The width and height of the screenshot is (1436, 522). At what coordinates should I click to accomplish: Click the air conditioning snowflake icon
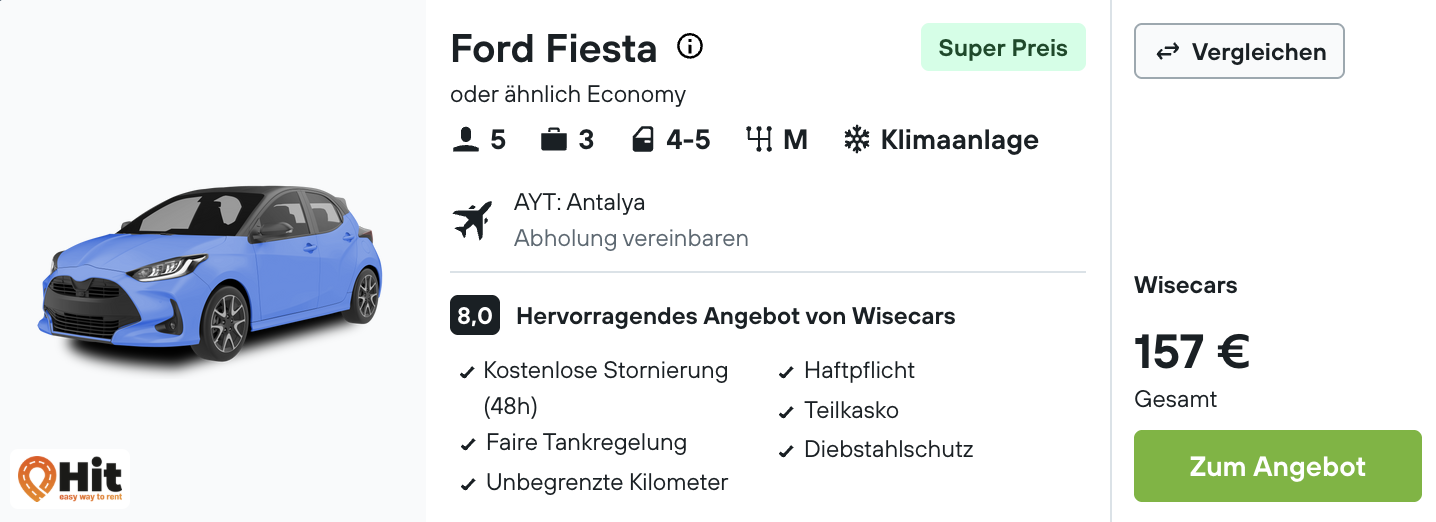(857, 140)
